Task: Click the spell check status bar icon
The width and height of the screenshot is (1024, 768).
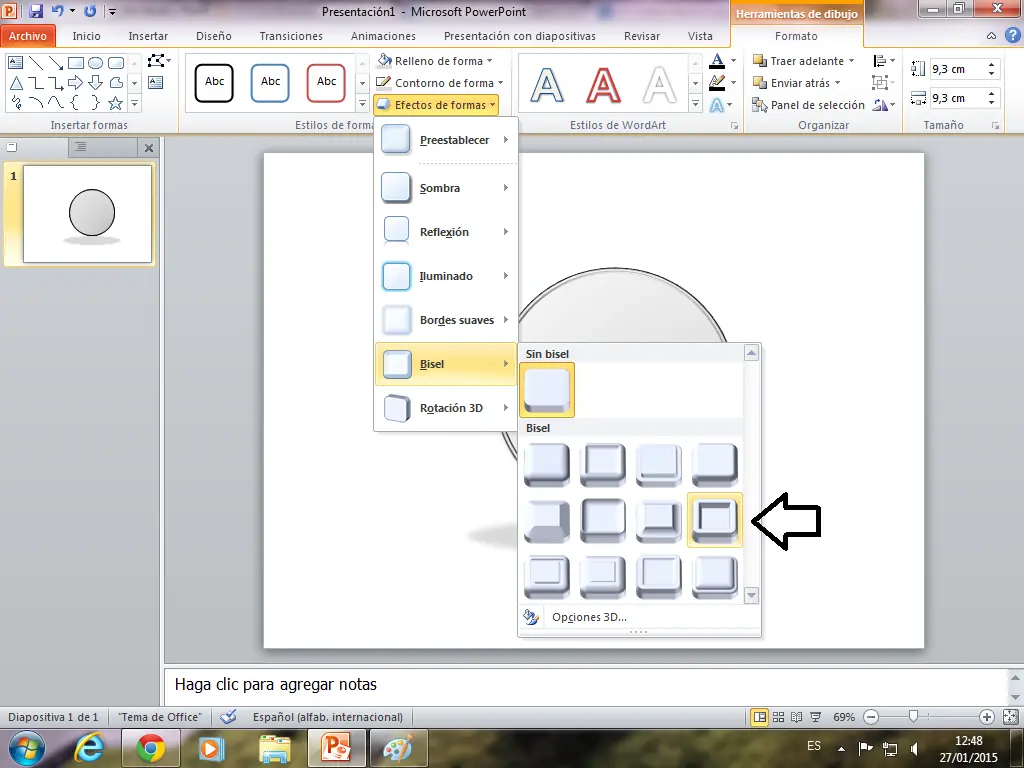Action: (x=228, y=716)
